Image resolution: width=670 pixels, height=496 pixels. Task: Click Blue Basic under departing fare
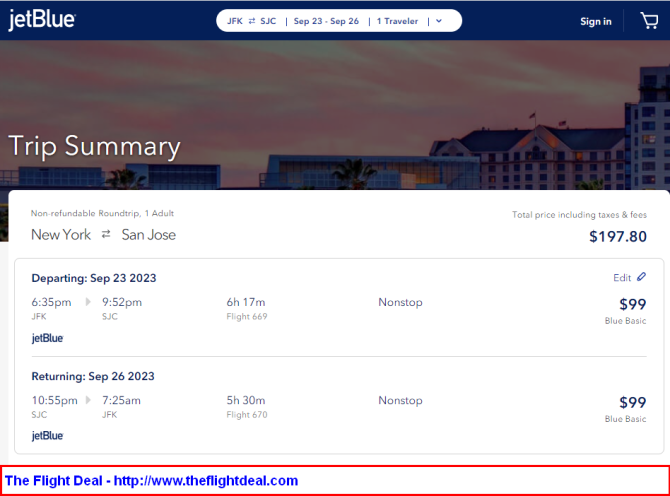coord(626,321)
